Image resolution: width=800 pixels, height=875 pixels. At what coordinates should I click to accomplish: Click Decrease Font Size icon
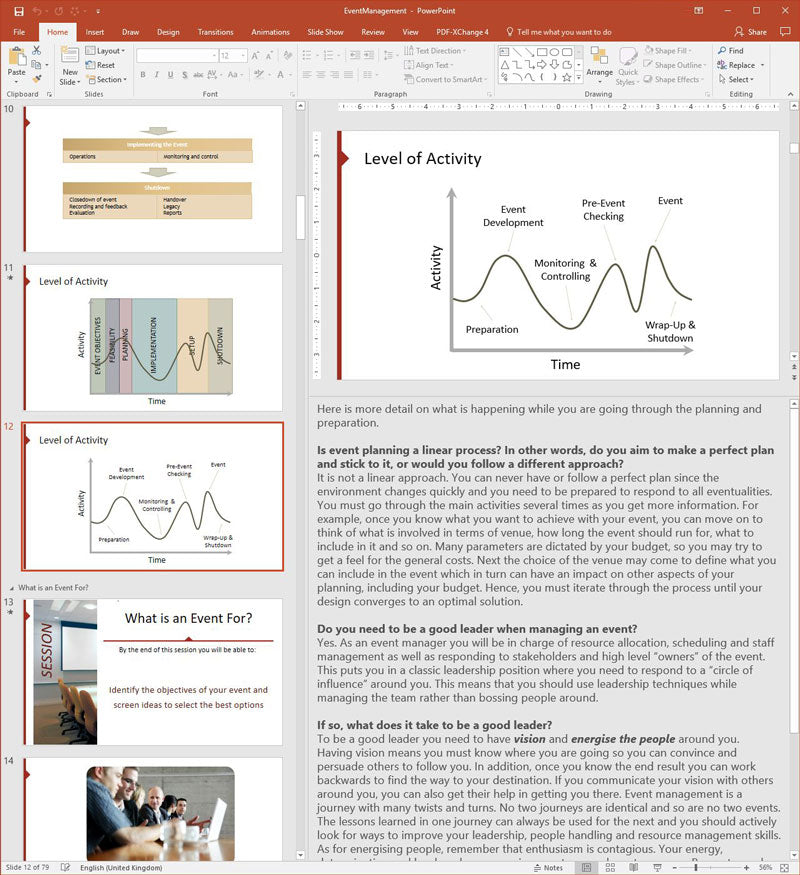[x=269, y=55]
